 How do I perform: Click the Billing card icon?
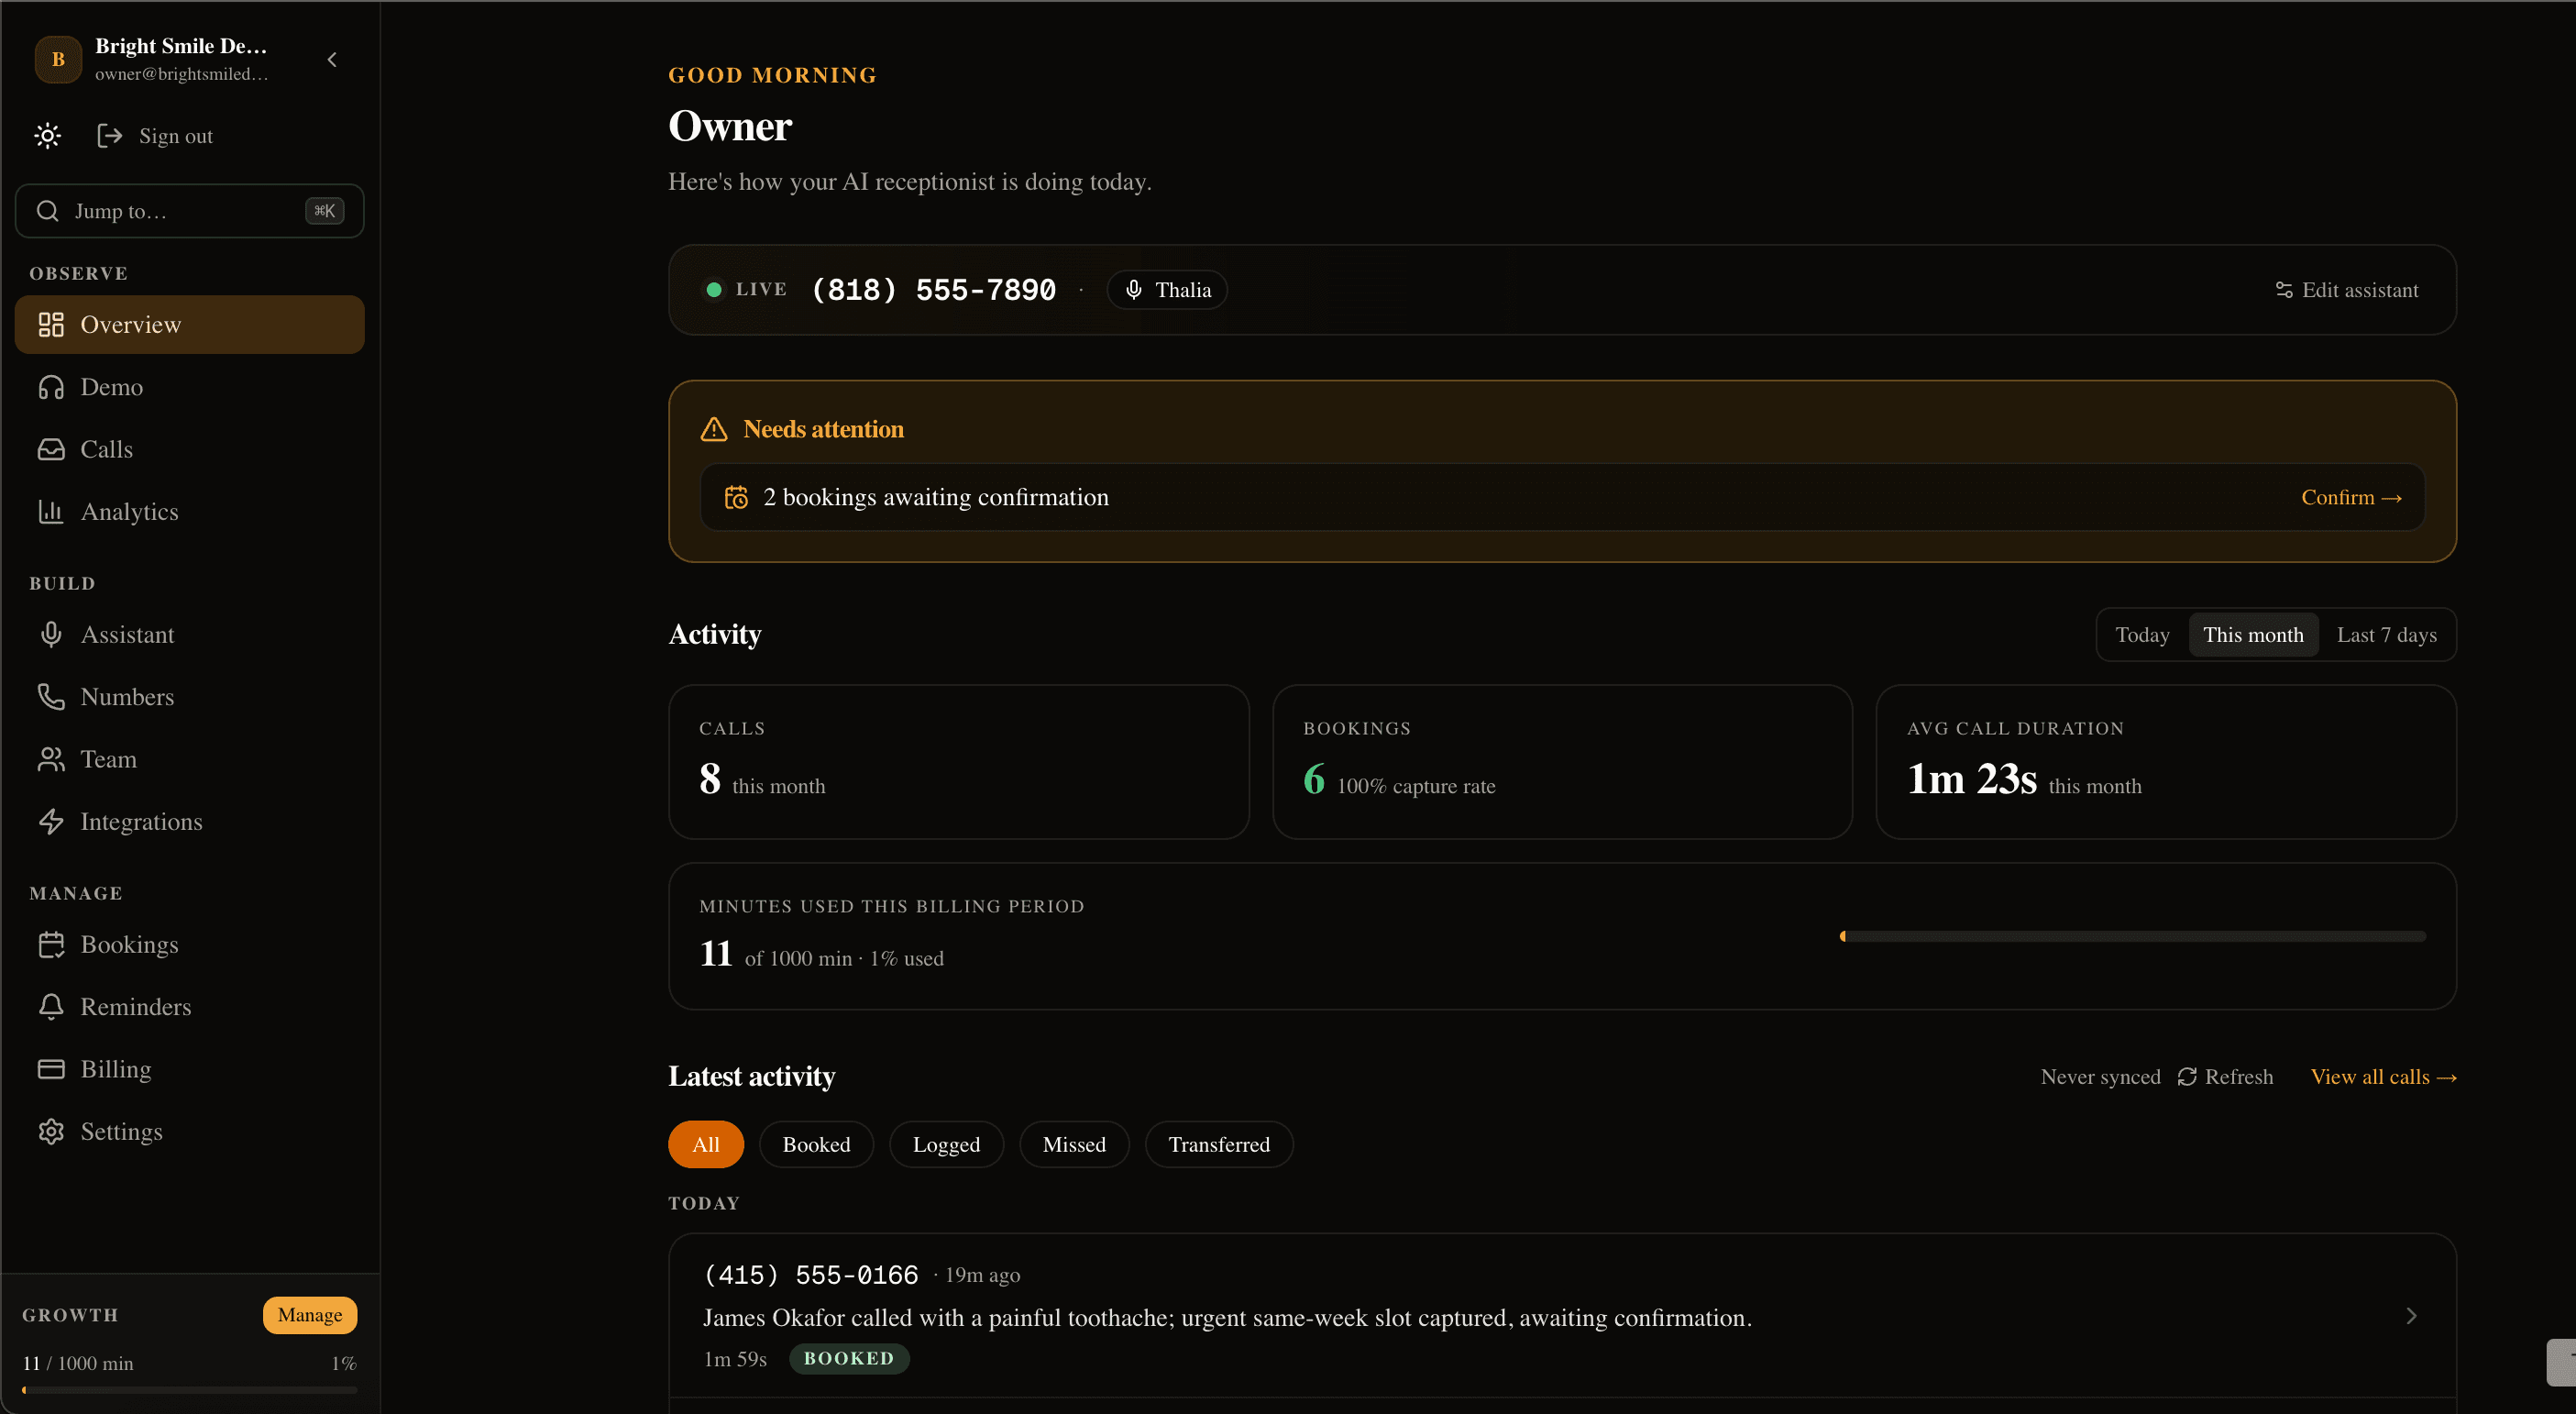point(51,1069)
